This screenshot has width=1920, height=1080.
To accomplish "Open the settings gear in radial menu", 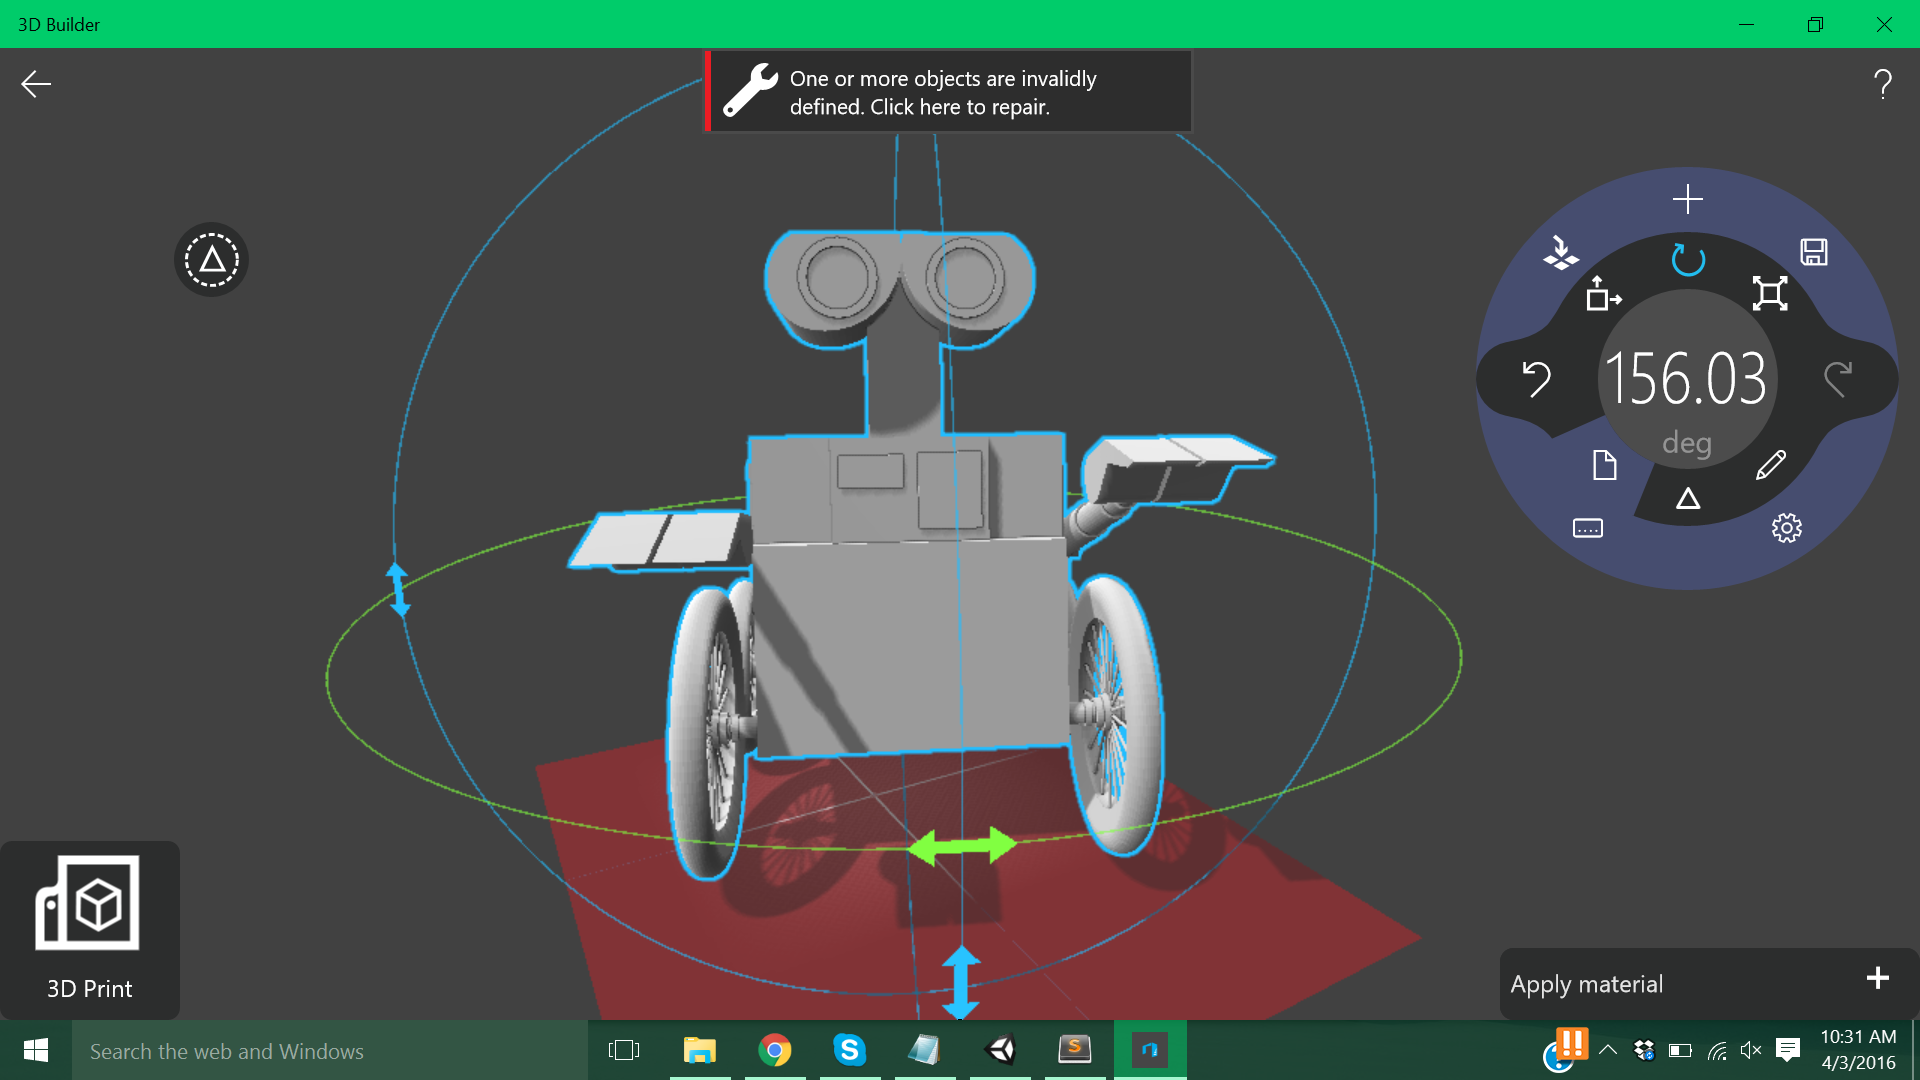I will (x=1786, y=528).
